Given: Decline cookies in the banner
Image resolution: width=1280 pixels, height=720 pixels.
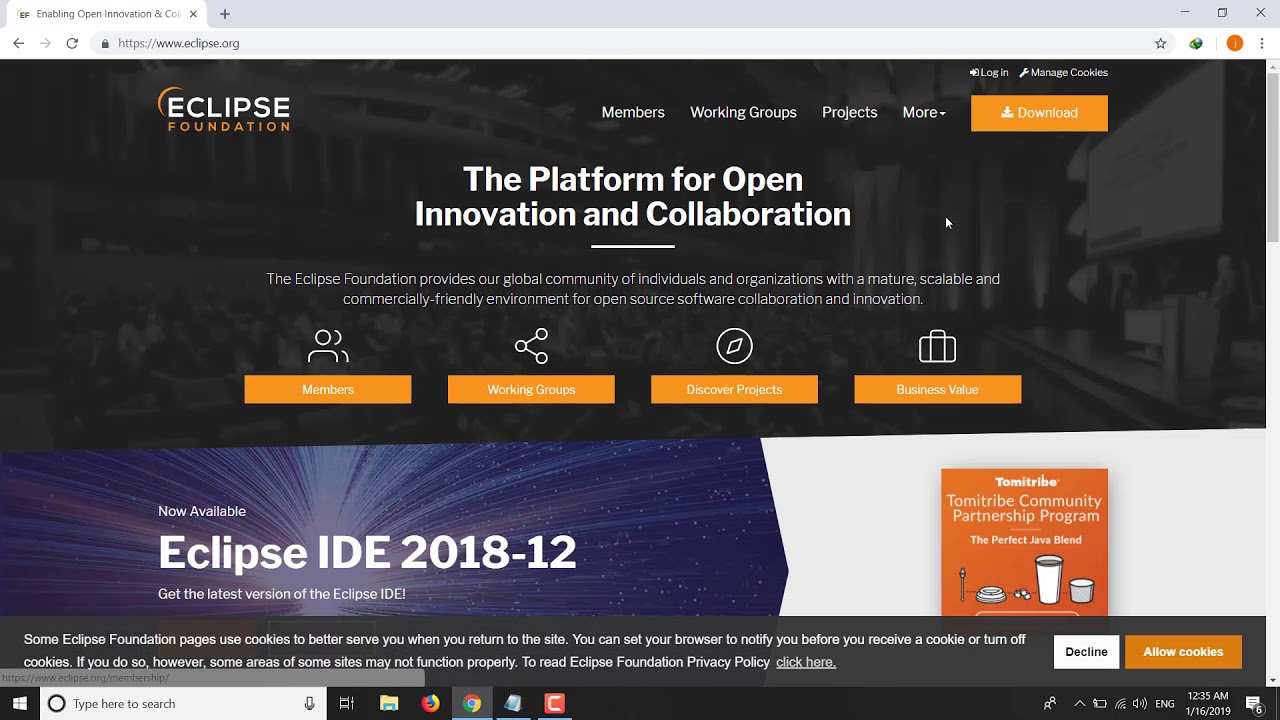Looking at the screenshot, I should (1086, 652).
